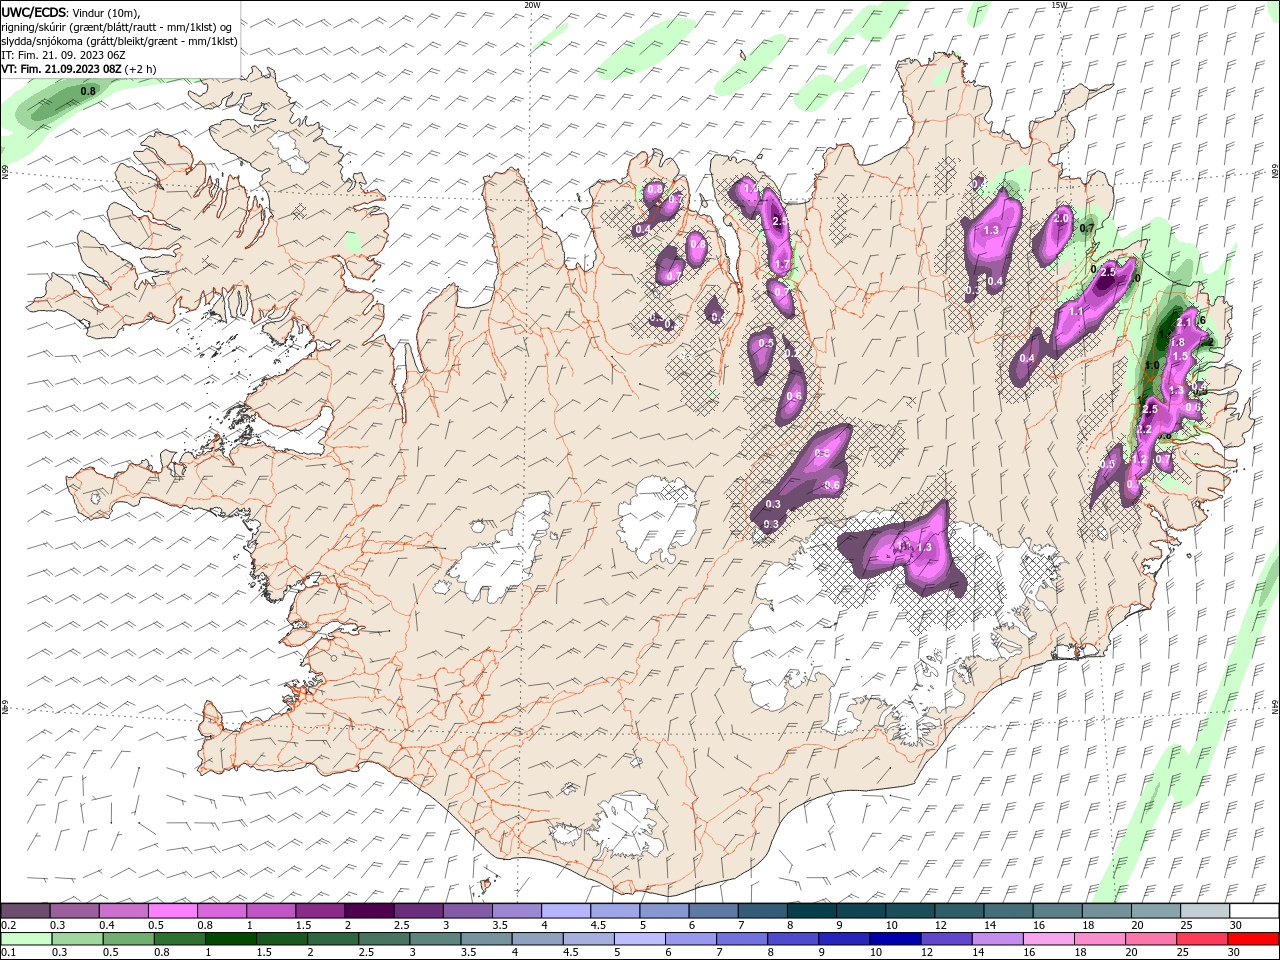This screenshot has width=1280, height=960.
Task: Select the '2.1' snow value in the east
Action: [x=1183, y=322]
